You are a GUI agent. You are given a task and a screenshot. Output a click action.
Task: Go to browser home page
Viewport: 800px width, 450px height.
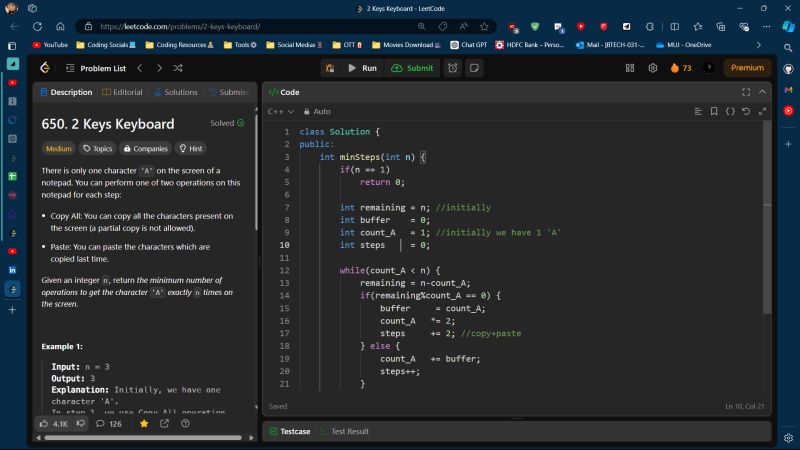[x=60, y=27]
